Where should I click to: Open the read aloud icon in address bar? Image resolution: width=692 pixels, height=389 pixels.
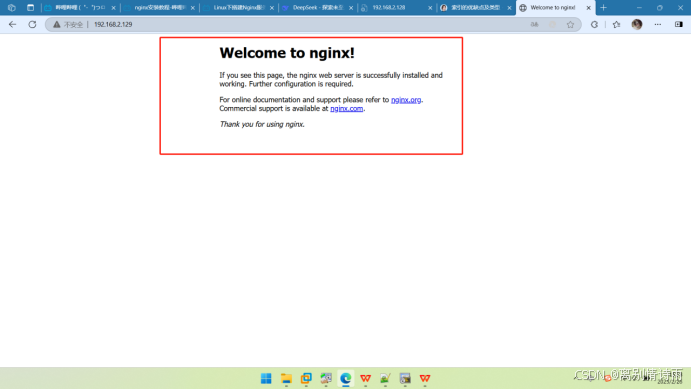coord(534,25)
